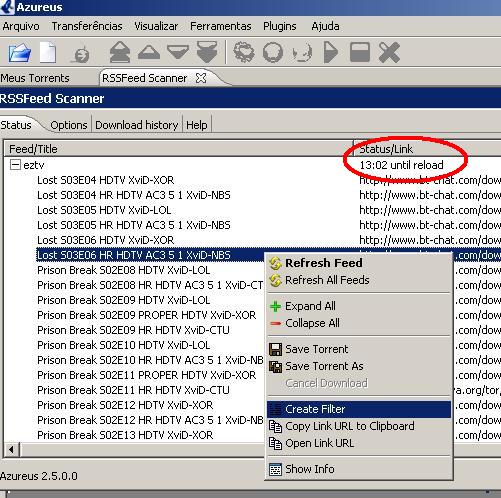The image size is (501, 498).
Task: Select Prison Break S02E09 HR HDTV XviD-CTU
Action: [133, 330]
